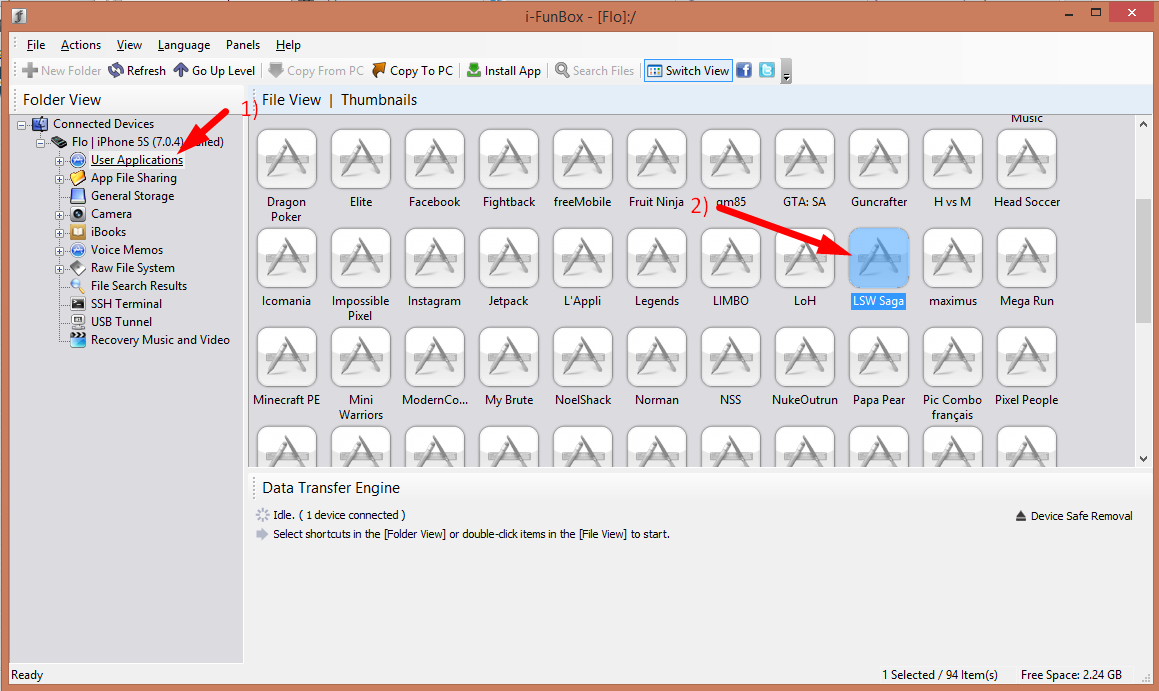Open USB Tunnel in the tree
This screenshot has width=1159, height=691.
tap(121, 321)
